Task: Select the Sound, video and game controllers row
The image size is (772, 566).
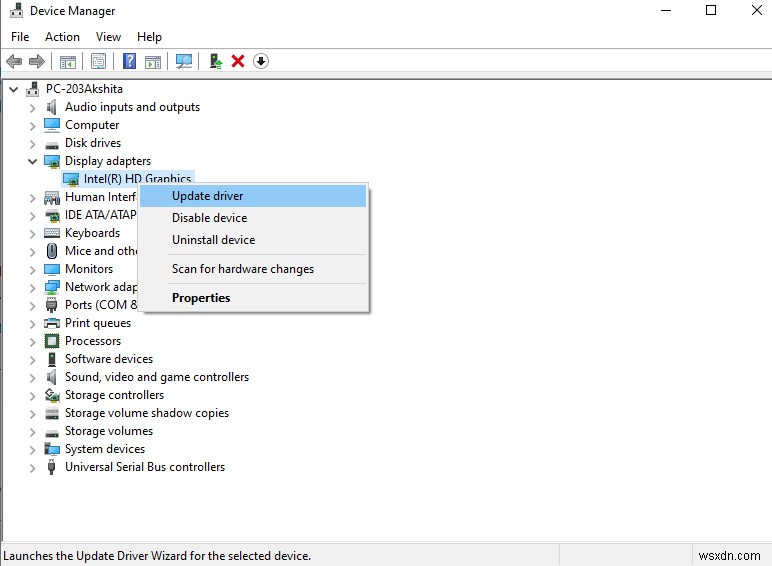Action: tap(157, 377)
